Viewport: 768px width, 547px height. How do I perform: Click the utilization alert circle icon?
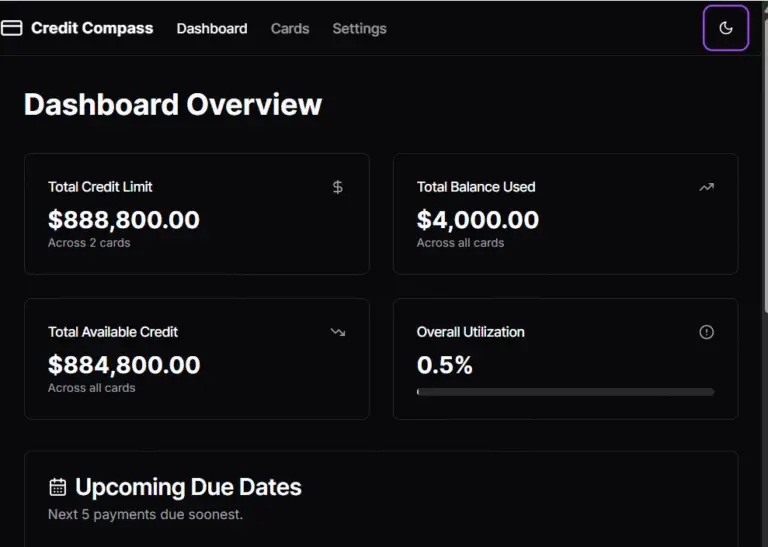pos(706,332)
